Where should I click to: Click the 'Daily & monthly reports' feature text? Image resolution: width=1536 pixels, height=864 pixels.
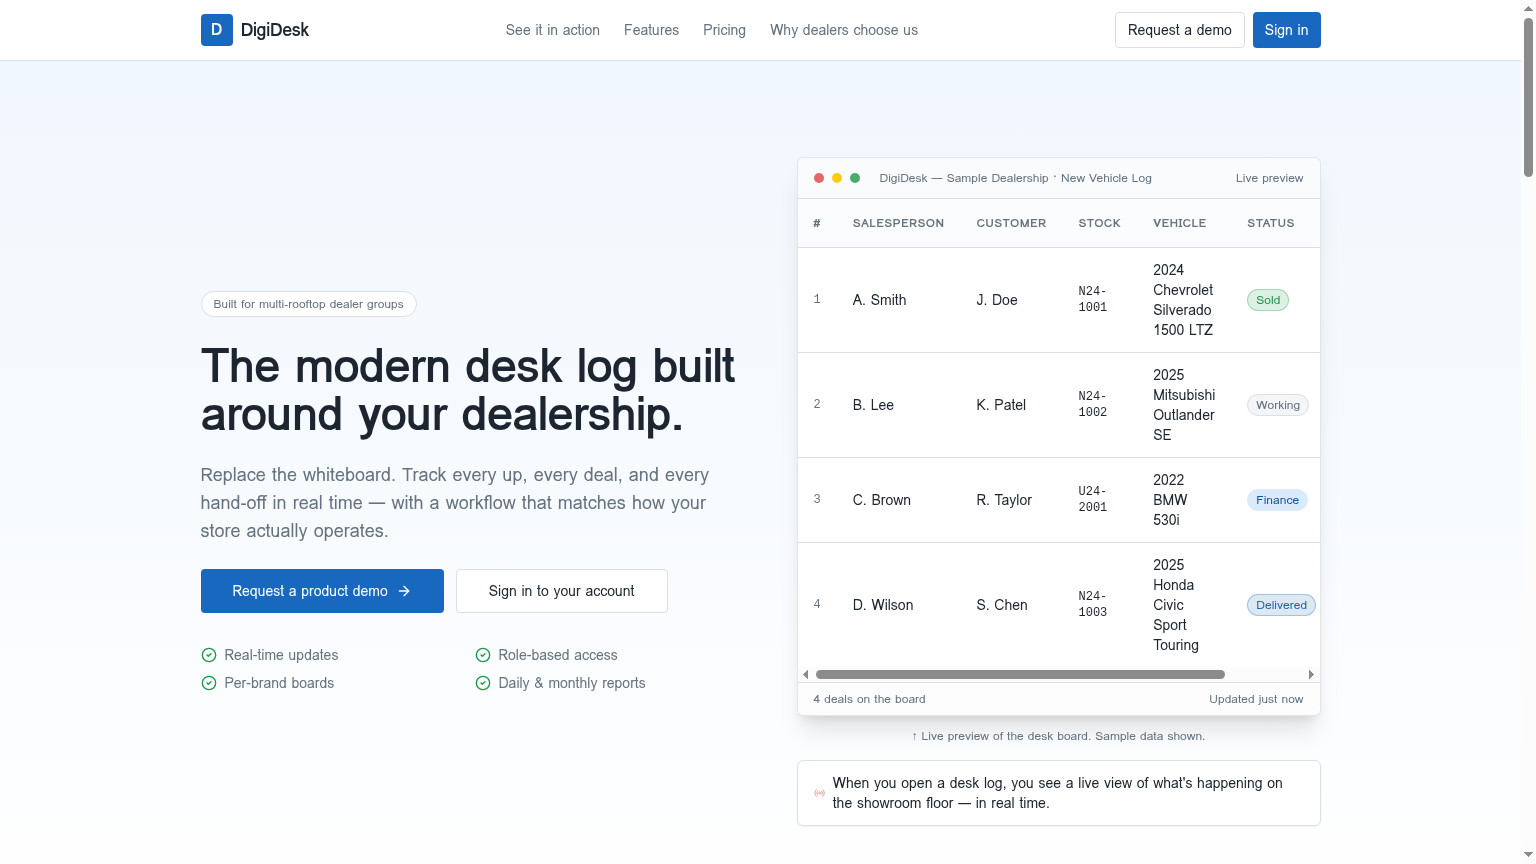click(x=572, y=683)
